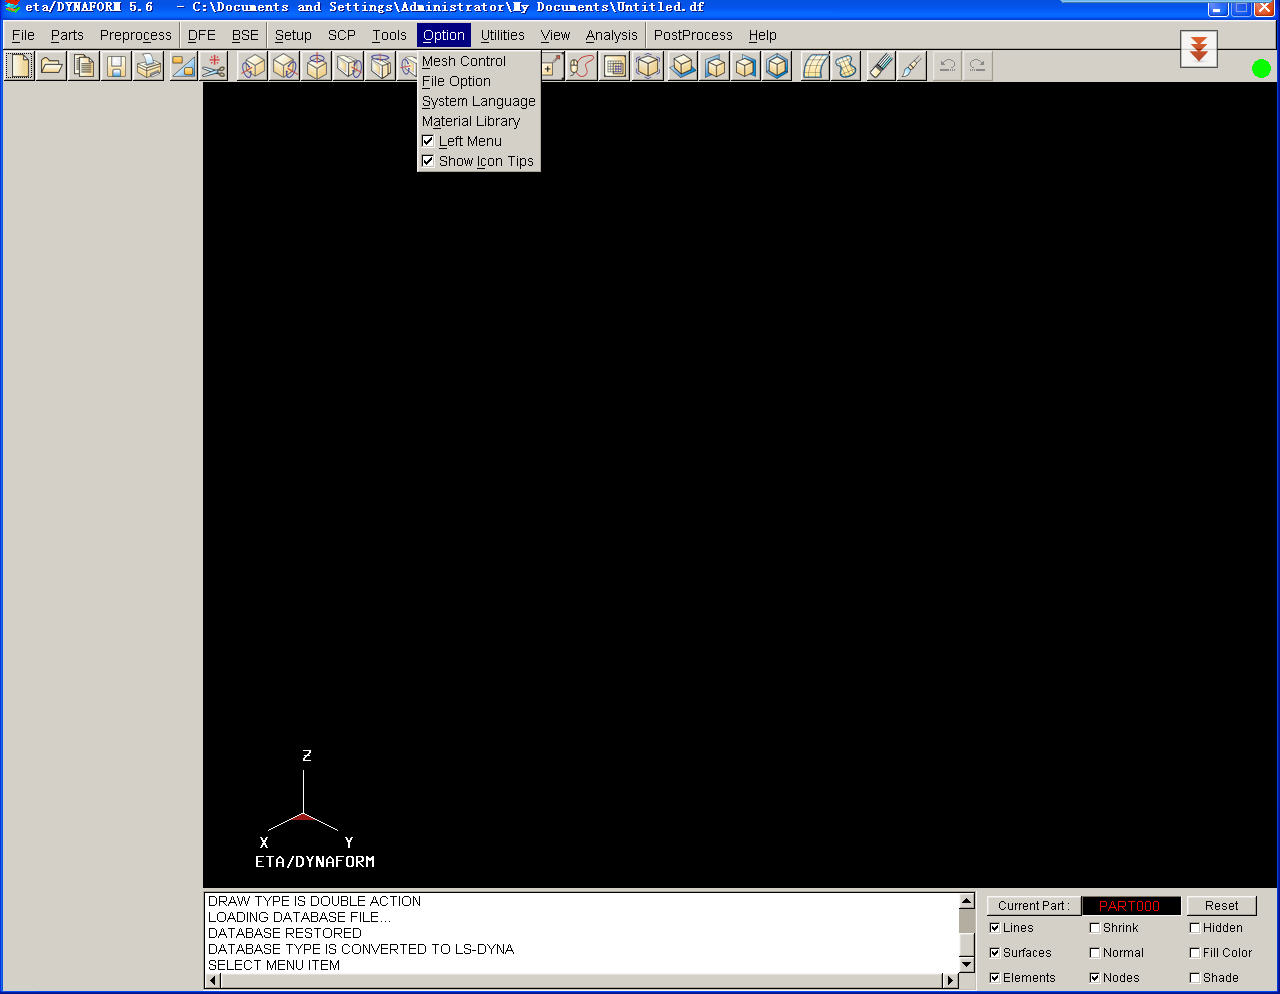Choose System Language menu entry
The image size is (1280, 994).
[478, 101]
